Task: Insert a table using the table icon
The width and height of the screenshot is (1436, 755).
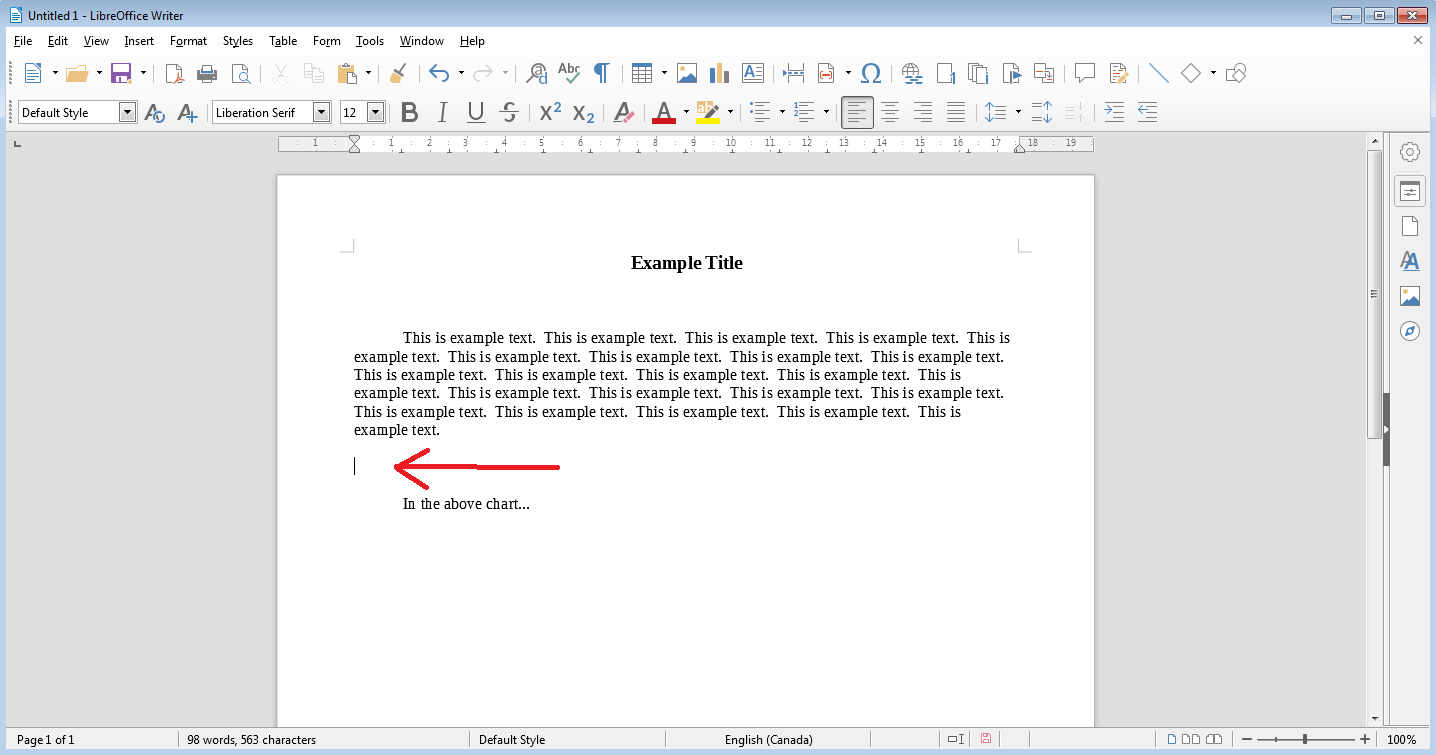Action: tap(642, 73)
